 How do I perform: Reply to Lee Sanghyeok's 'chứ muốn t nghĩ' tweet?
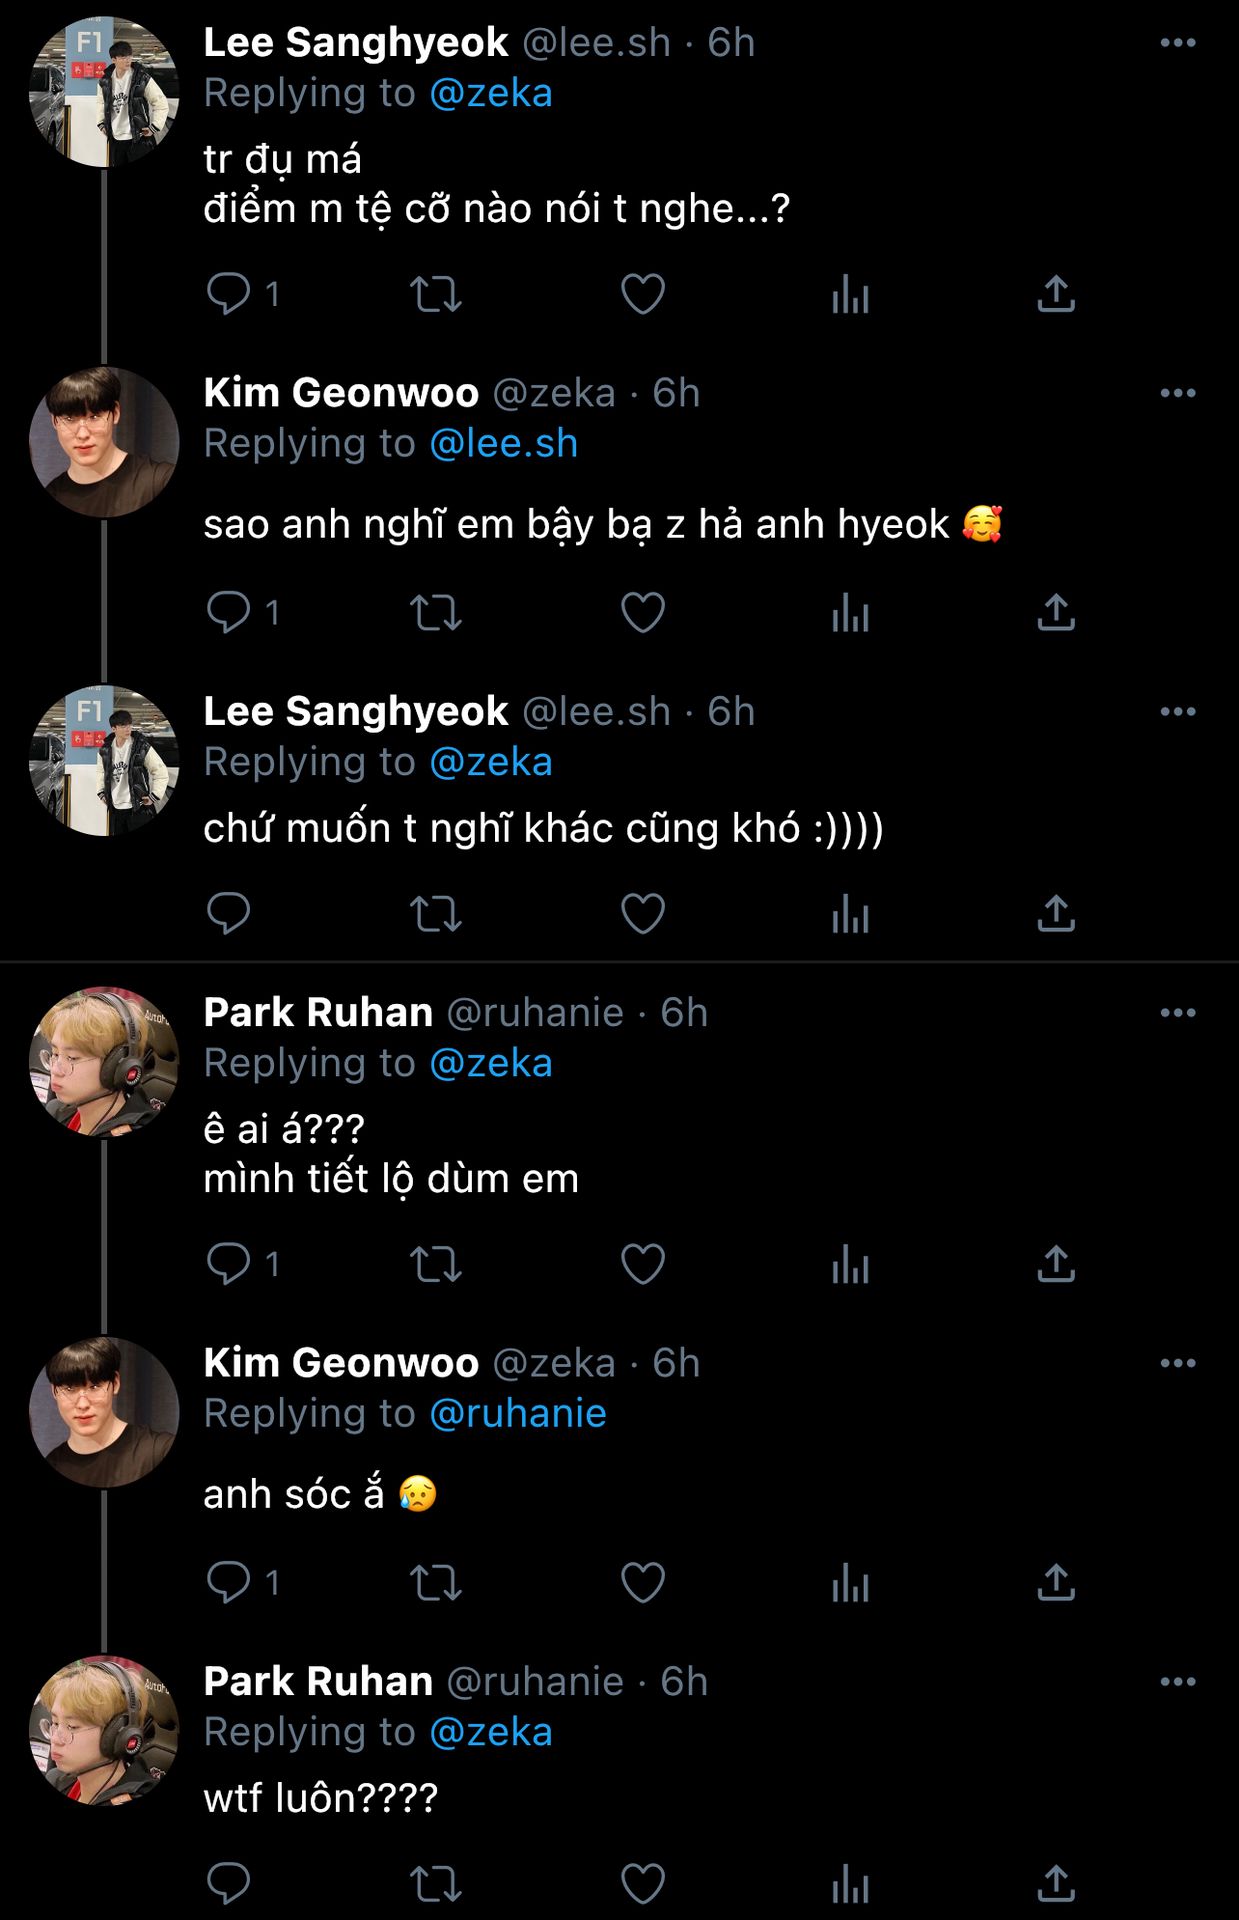pyautogui.click(x=228, y=913)
